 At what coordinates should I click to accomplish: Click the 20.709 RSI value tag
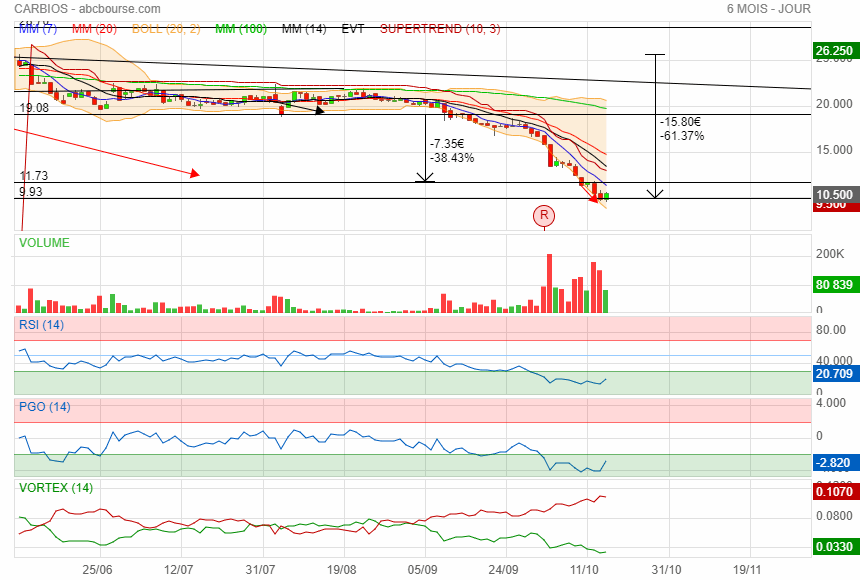[834, 374]
